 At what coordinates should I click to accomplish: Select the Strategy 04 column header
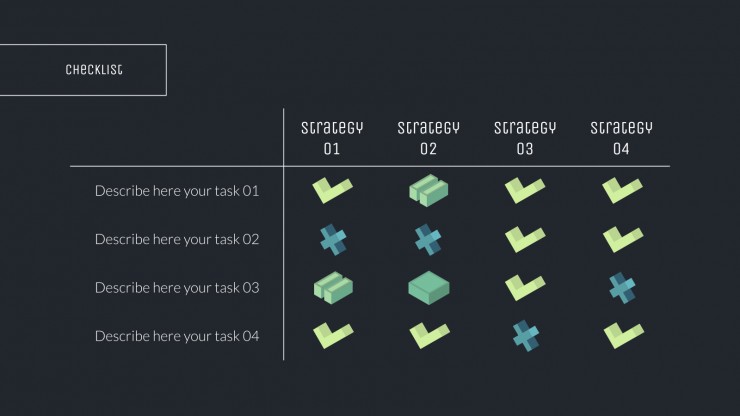point(621,138)
